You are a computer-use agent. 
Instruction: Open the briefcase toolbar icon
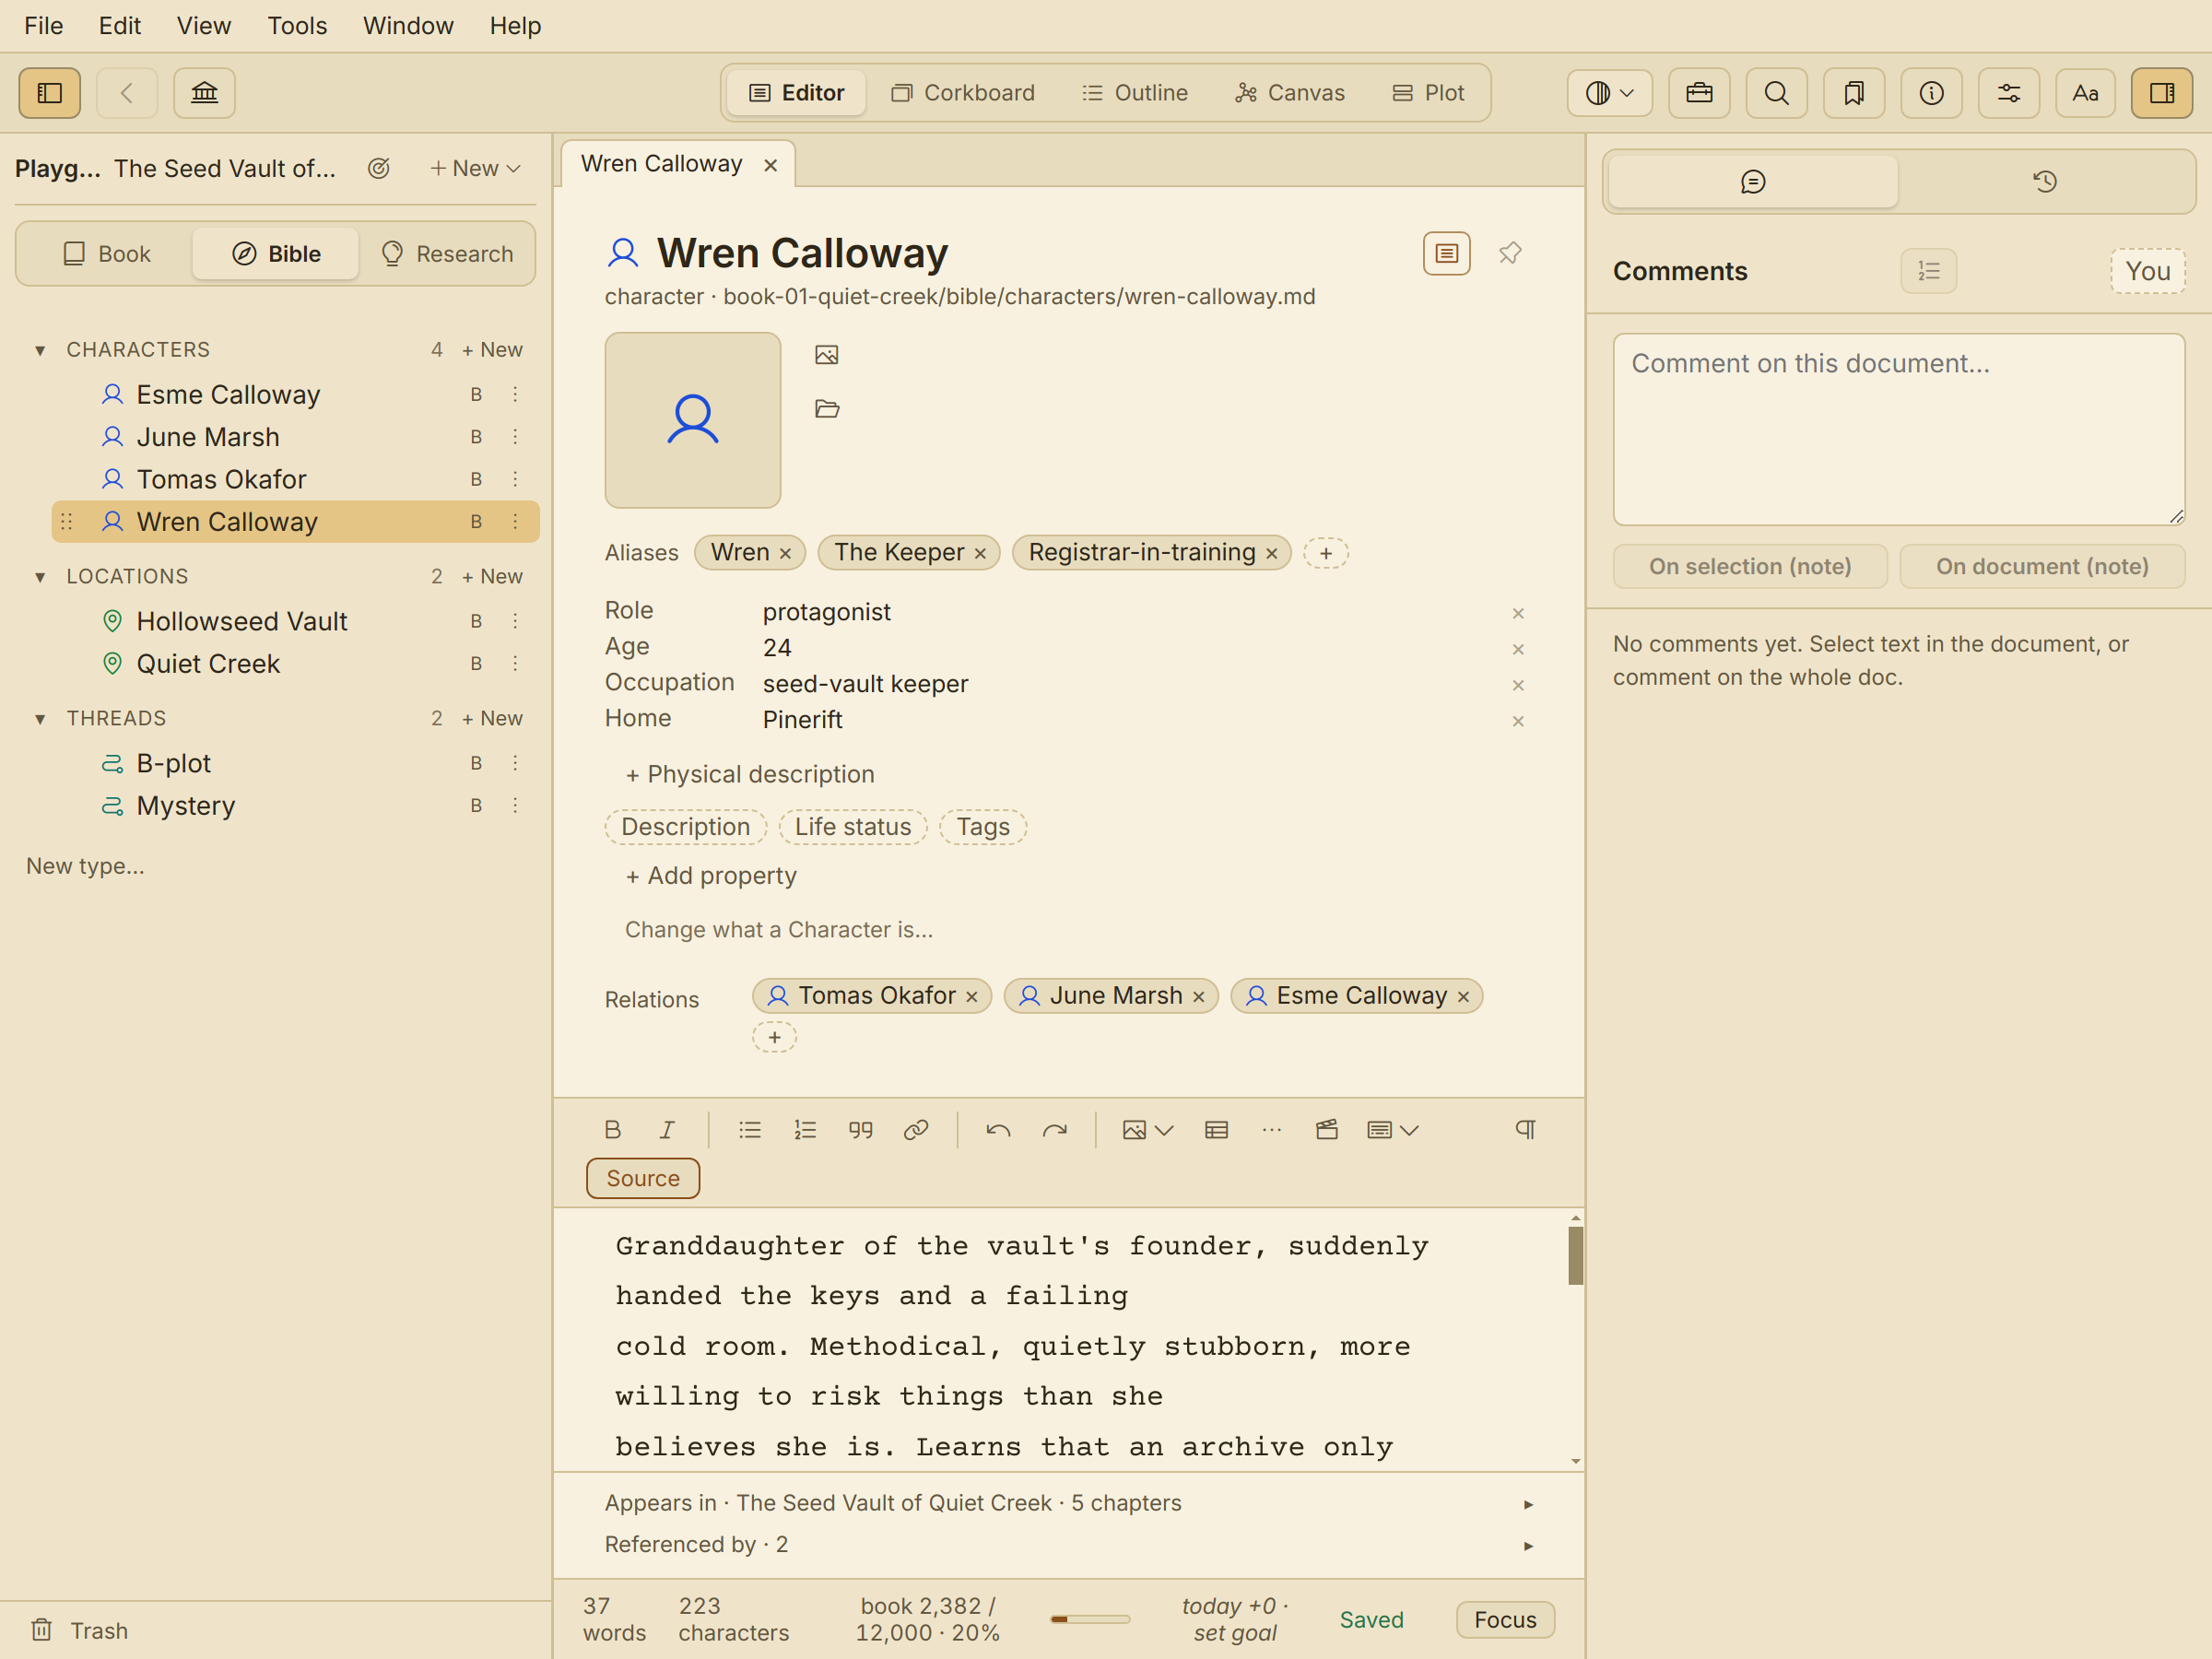tap(1699, 93)
